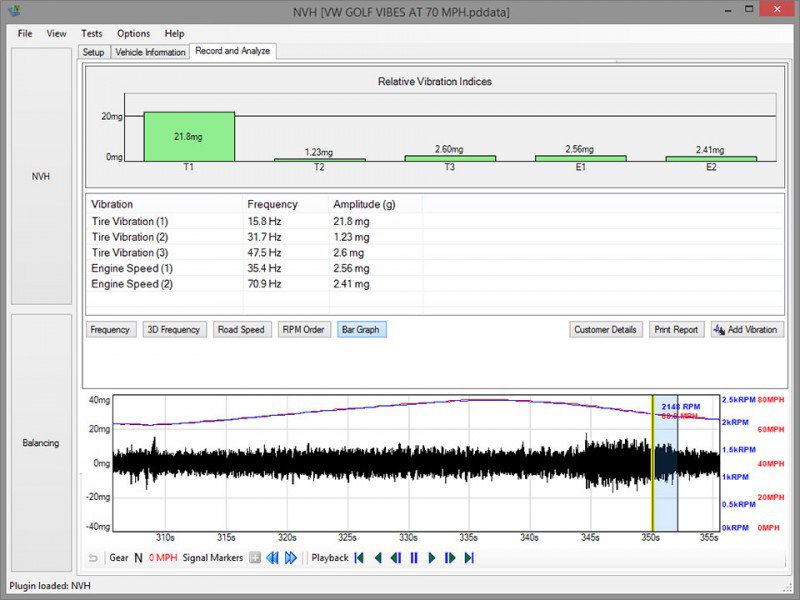This screenshot has width=800, height=600.
Task: Click the Print Report button
Action: click(x=676, y=329)
